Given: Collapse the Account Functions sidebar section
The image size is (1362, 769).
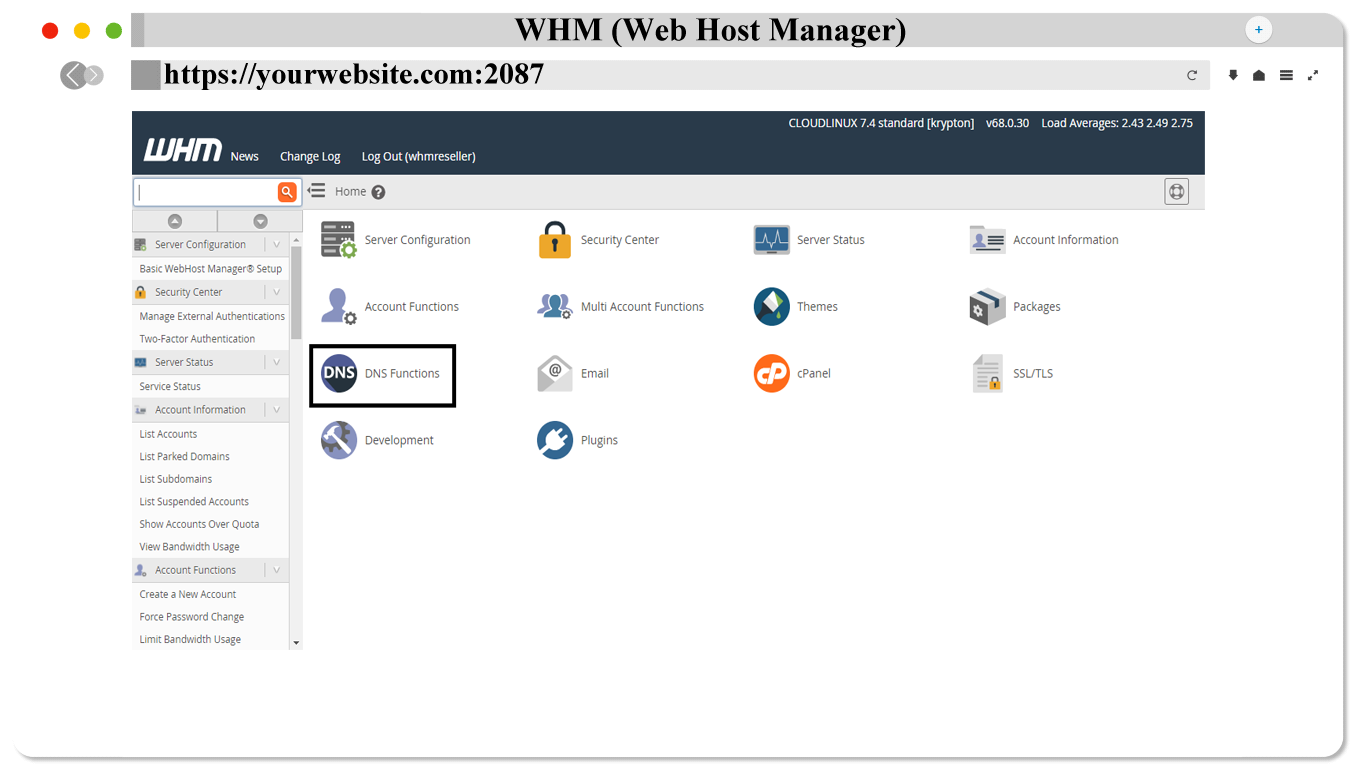Looking at the screenshot, I should tap(277, 570).
